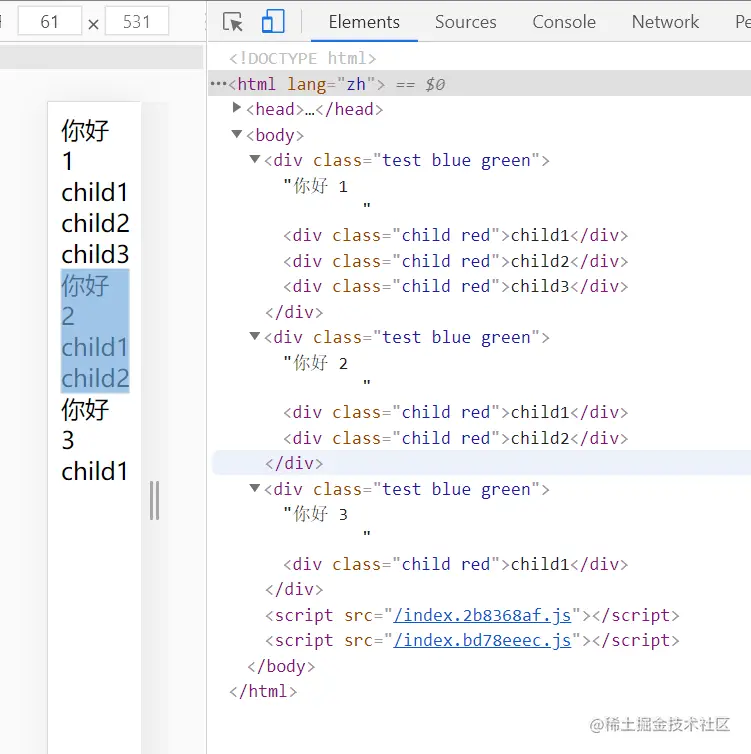Click highlighted child2 in the page preview
This screenshot has width=751, height=754.
[95, 378]
